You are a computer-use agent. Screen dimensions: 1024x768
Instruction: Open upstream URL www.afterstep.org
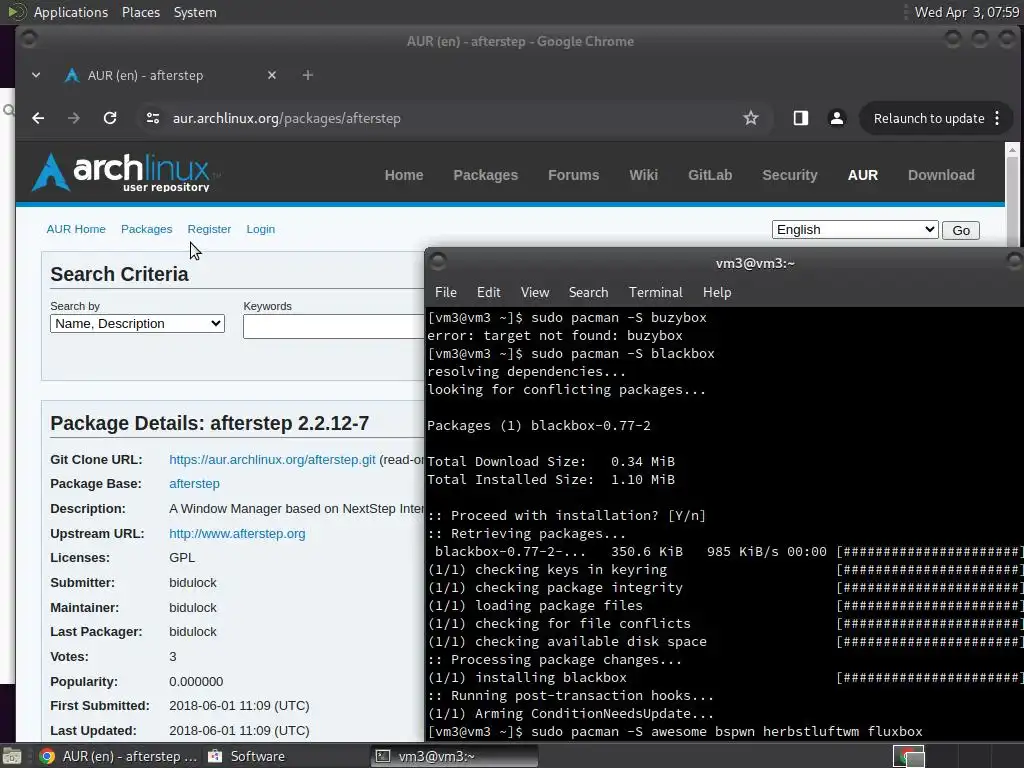pyautogui.click(x=237, y=534)
